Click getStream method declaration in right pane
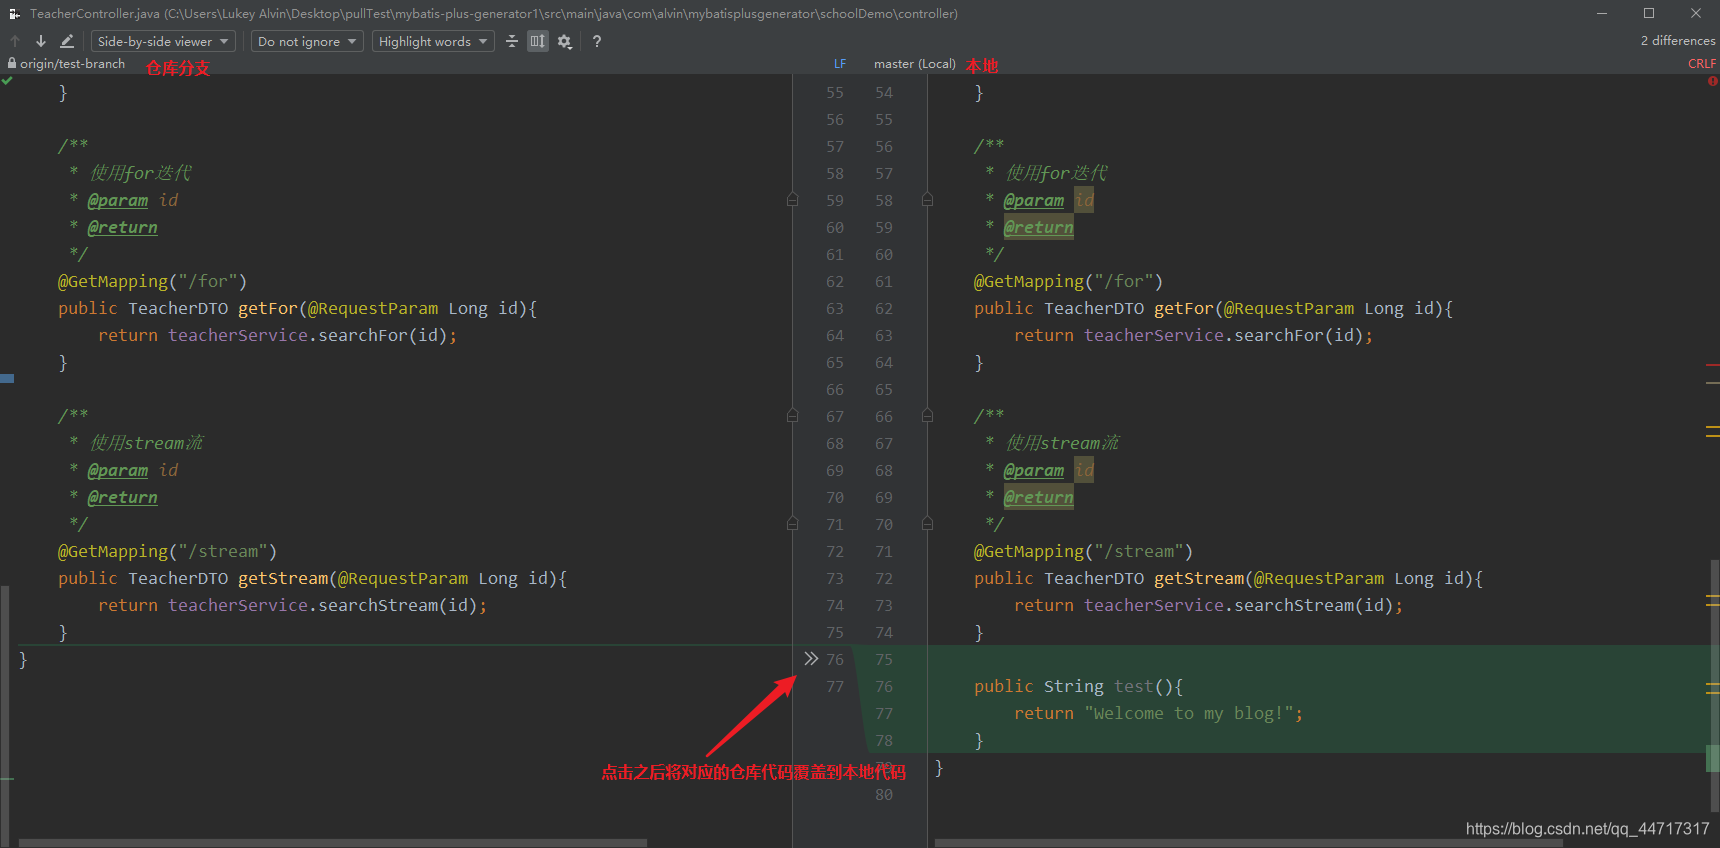This screenshot has height=848, width=1720. coord(1228,578)
